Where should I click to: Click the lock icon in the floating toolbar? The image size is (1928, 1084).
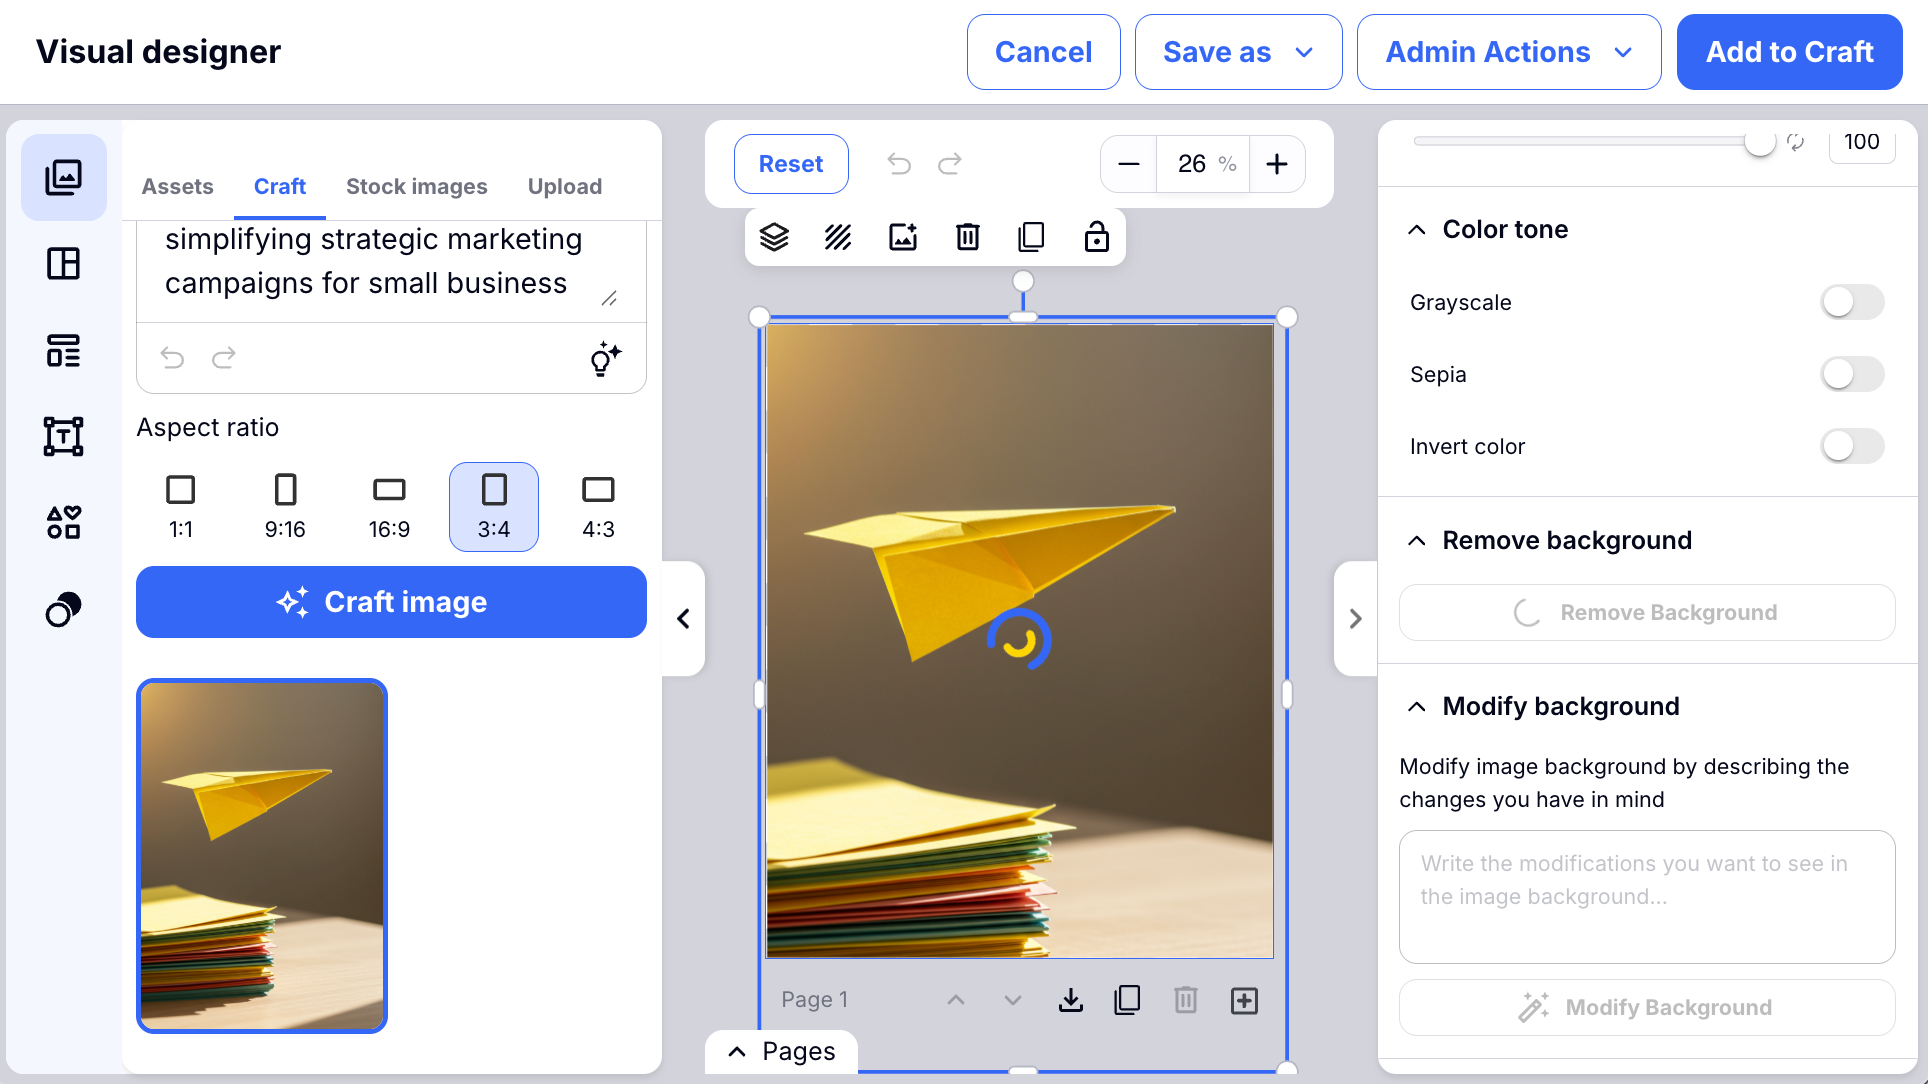coord(1096,237)
